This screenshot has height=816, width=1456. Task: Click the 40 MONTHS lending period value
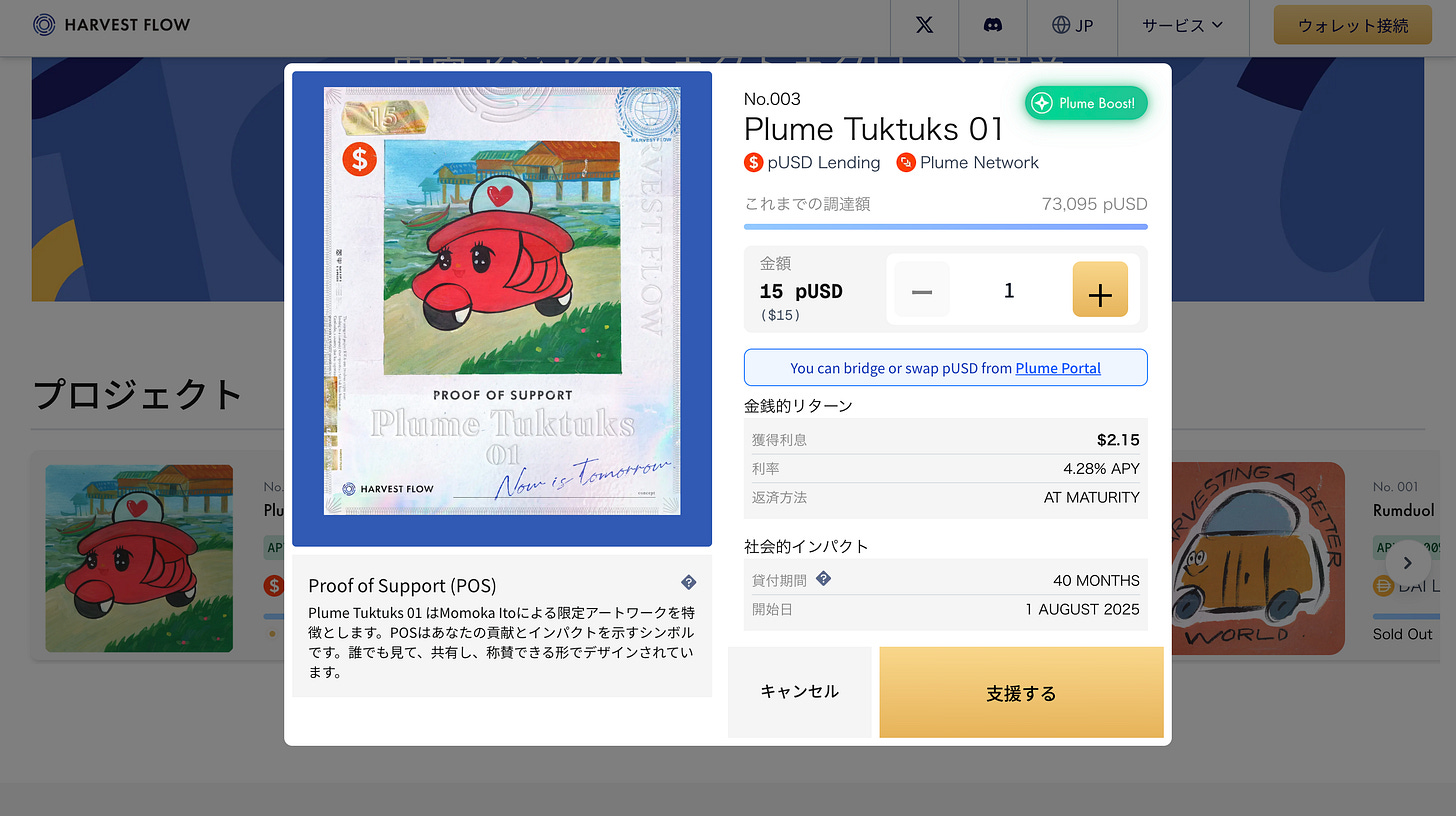1096,580
